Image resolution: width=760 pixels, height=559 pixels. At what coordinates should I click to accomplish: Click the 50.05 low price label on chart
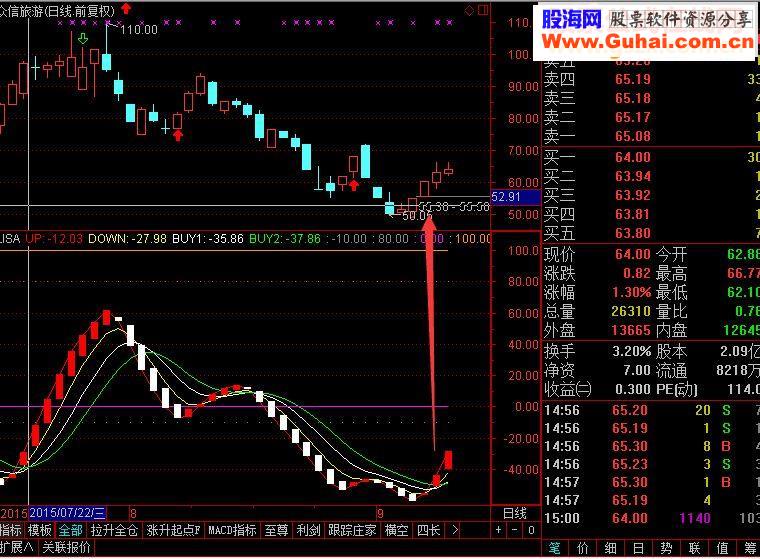417,216
